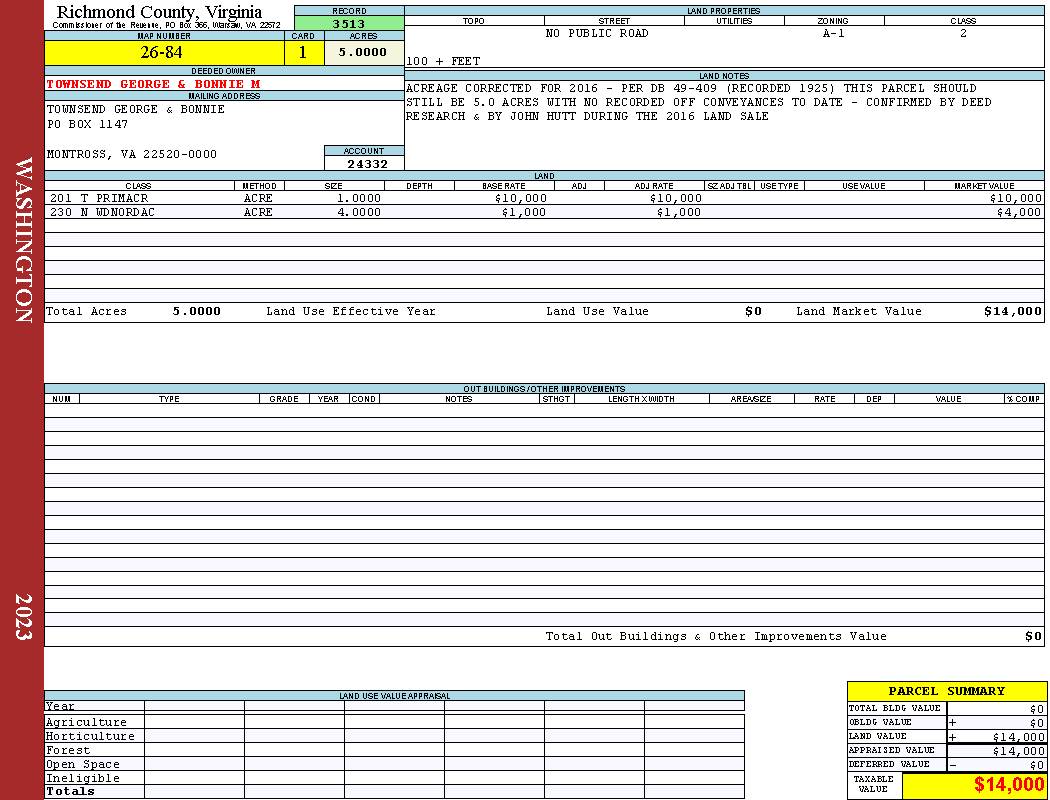
Task: Click the ADJ RATE $10,000 cell
Action: click(x=676, y=198)
